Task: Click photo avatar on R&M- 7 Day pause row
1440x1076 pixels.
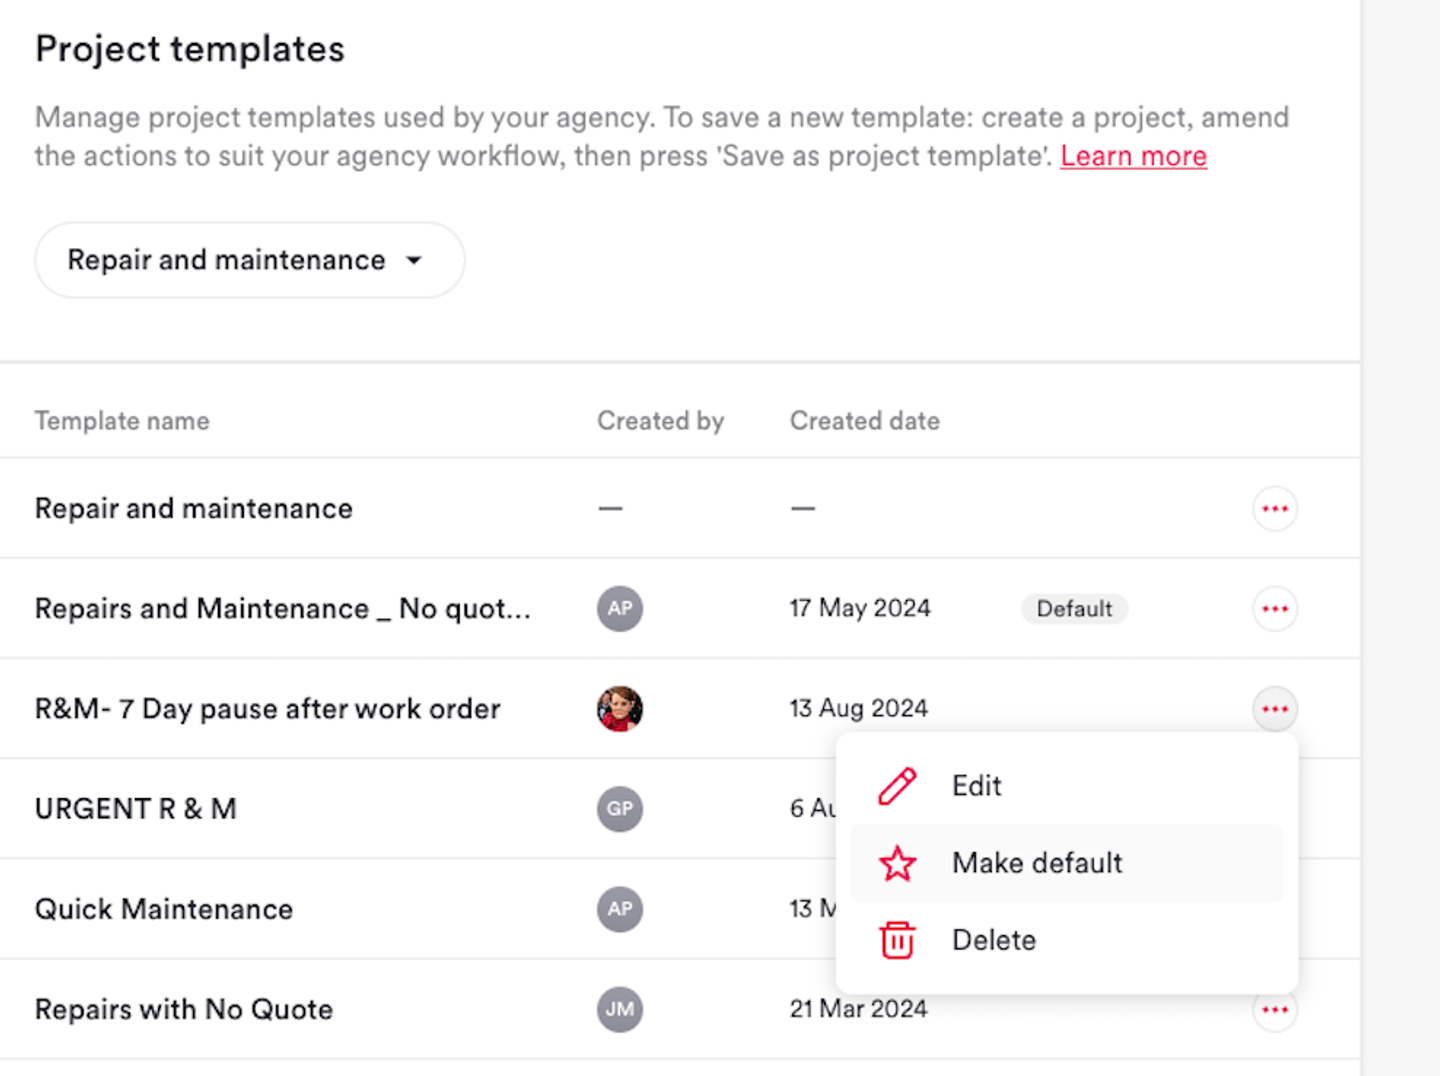Action: (620, 709)
